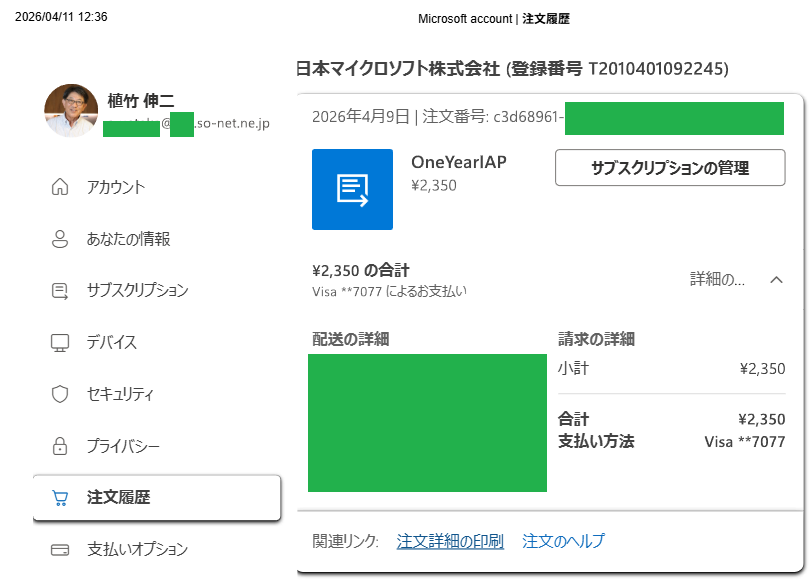Click the padlock icon beside プライバシー
Screen dimensions: 811x586
pos(60,446)
